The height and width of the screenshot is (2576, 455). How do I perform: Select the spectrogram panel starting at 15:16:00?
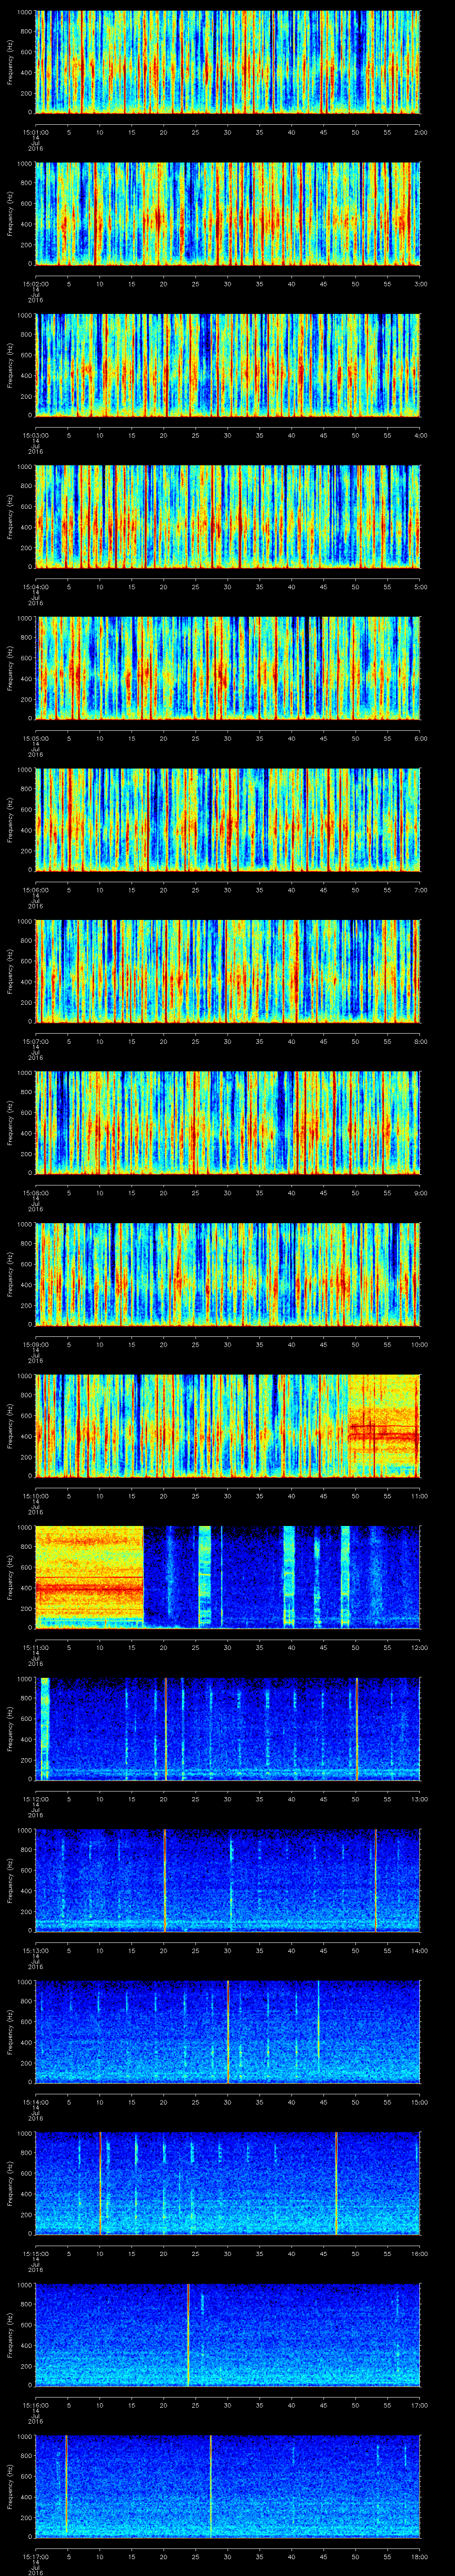click(228, 2334)
